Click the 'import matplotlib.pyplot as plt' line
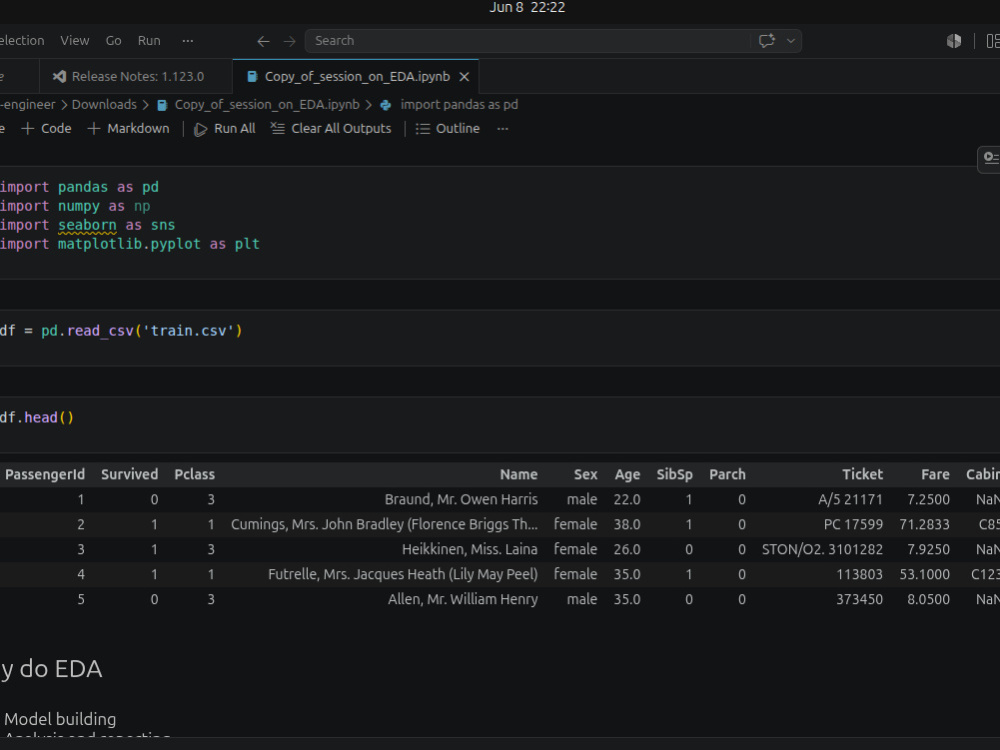Viewport: 1000px width, 750px height. 129,244
